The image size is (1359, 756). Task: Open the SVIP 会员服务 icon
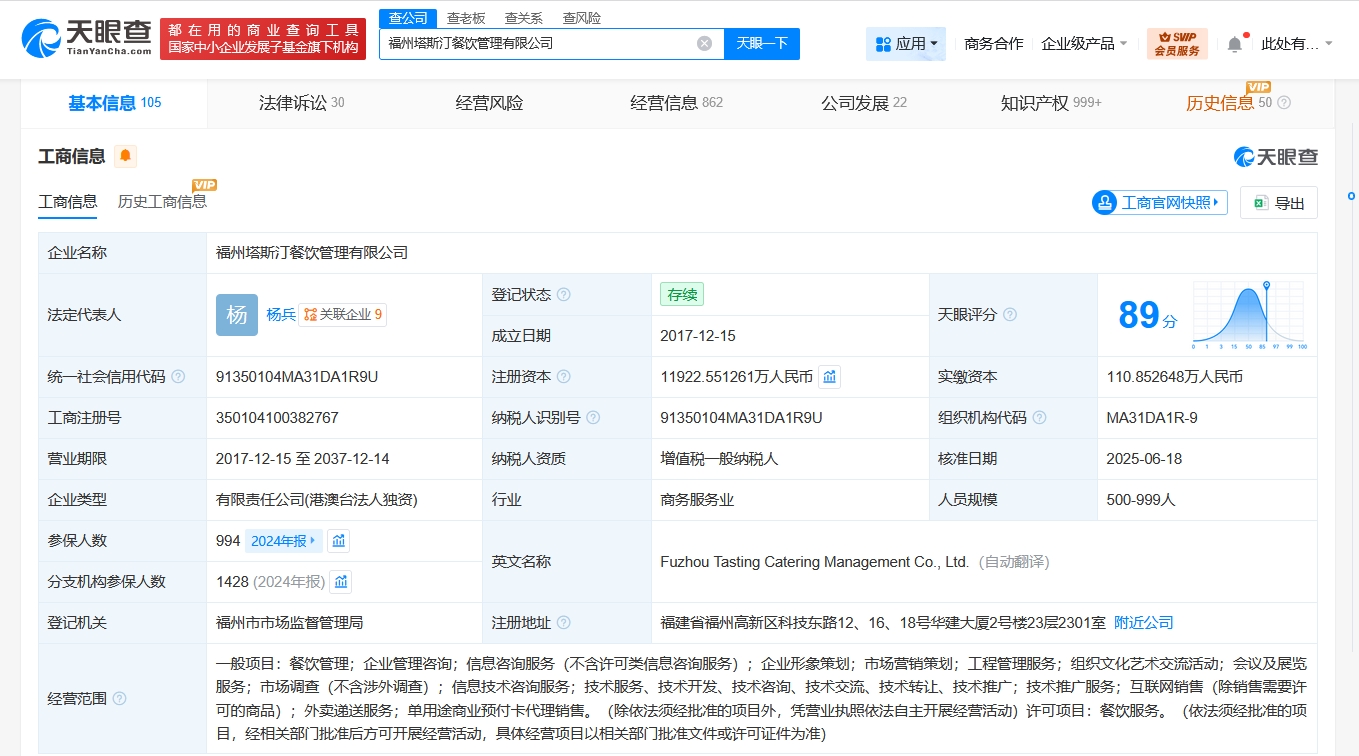click(1179, 43)
